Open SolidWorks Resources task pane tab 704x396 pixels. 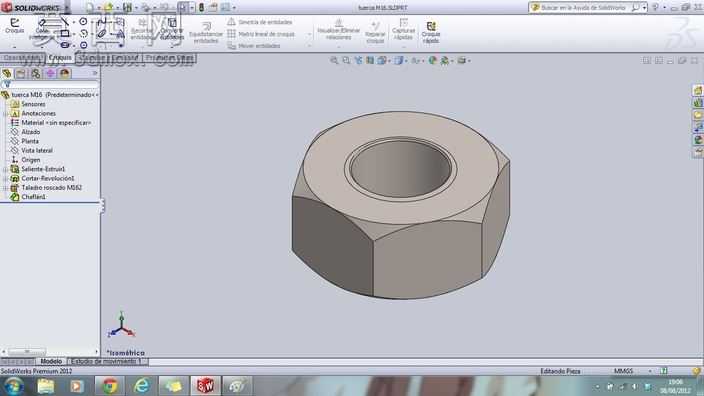698,91
